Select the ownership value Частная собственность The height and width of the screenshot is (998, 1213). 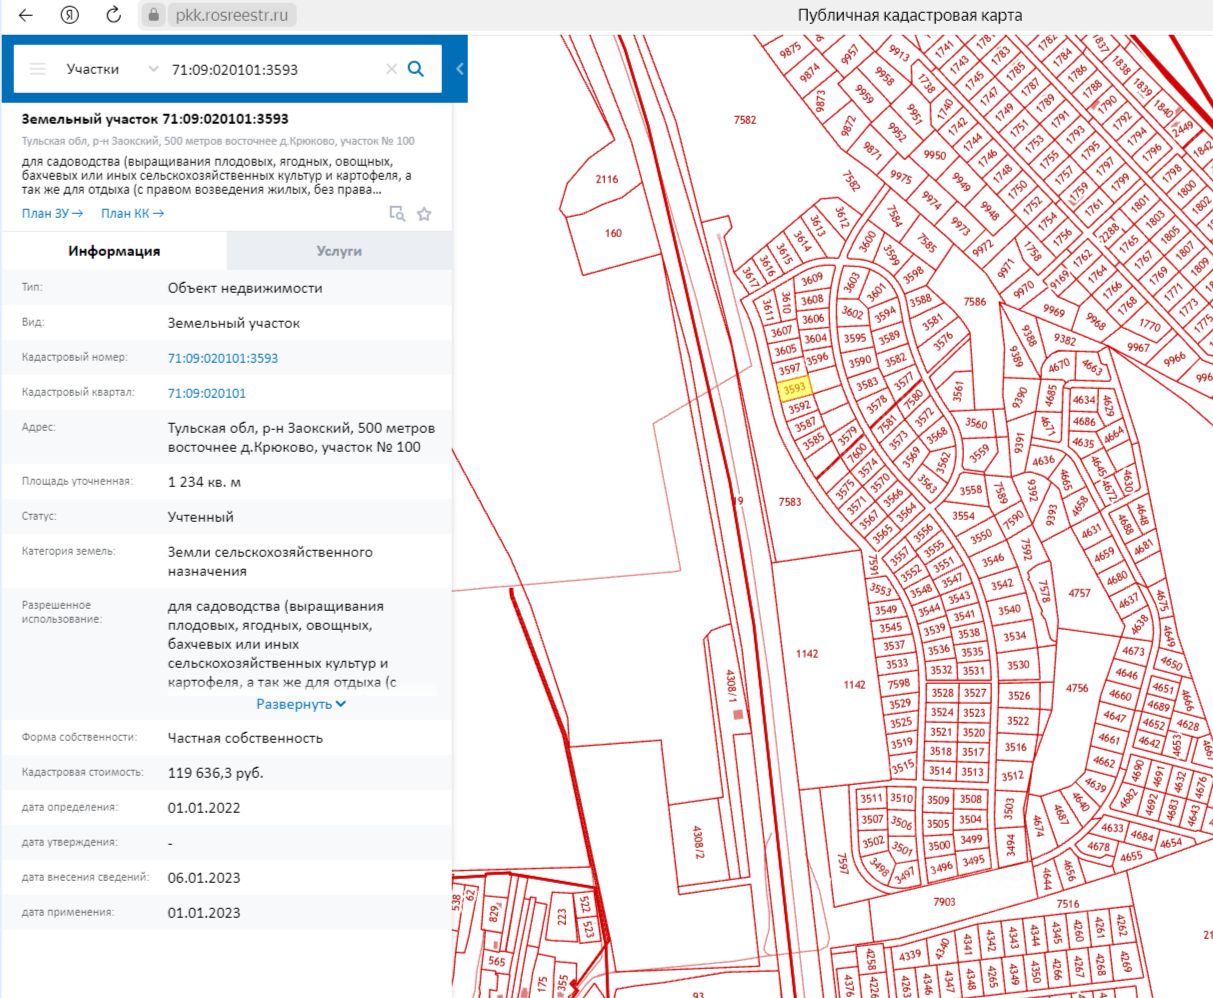(x=245, y=738)
